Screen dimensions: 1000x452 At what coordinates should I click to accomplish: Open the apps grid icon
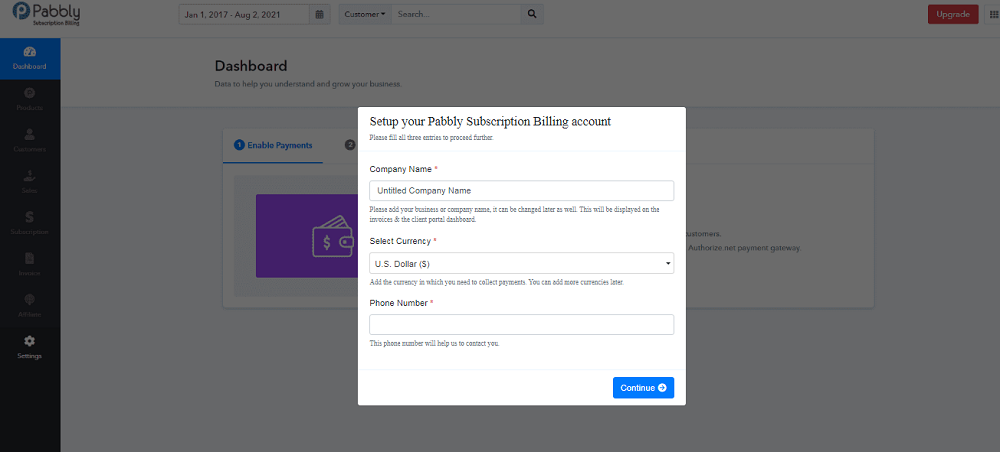point(992,14)
